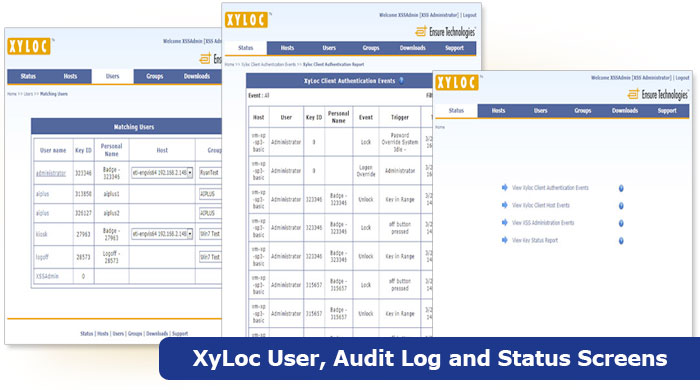Select Users tab in Users window

(x=112, y=76)
